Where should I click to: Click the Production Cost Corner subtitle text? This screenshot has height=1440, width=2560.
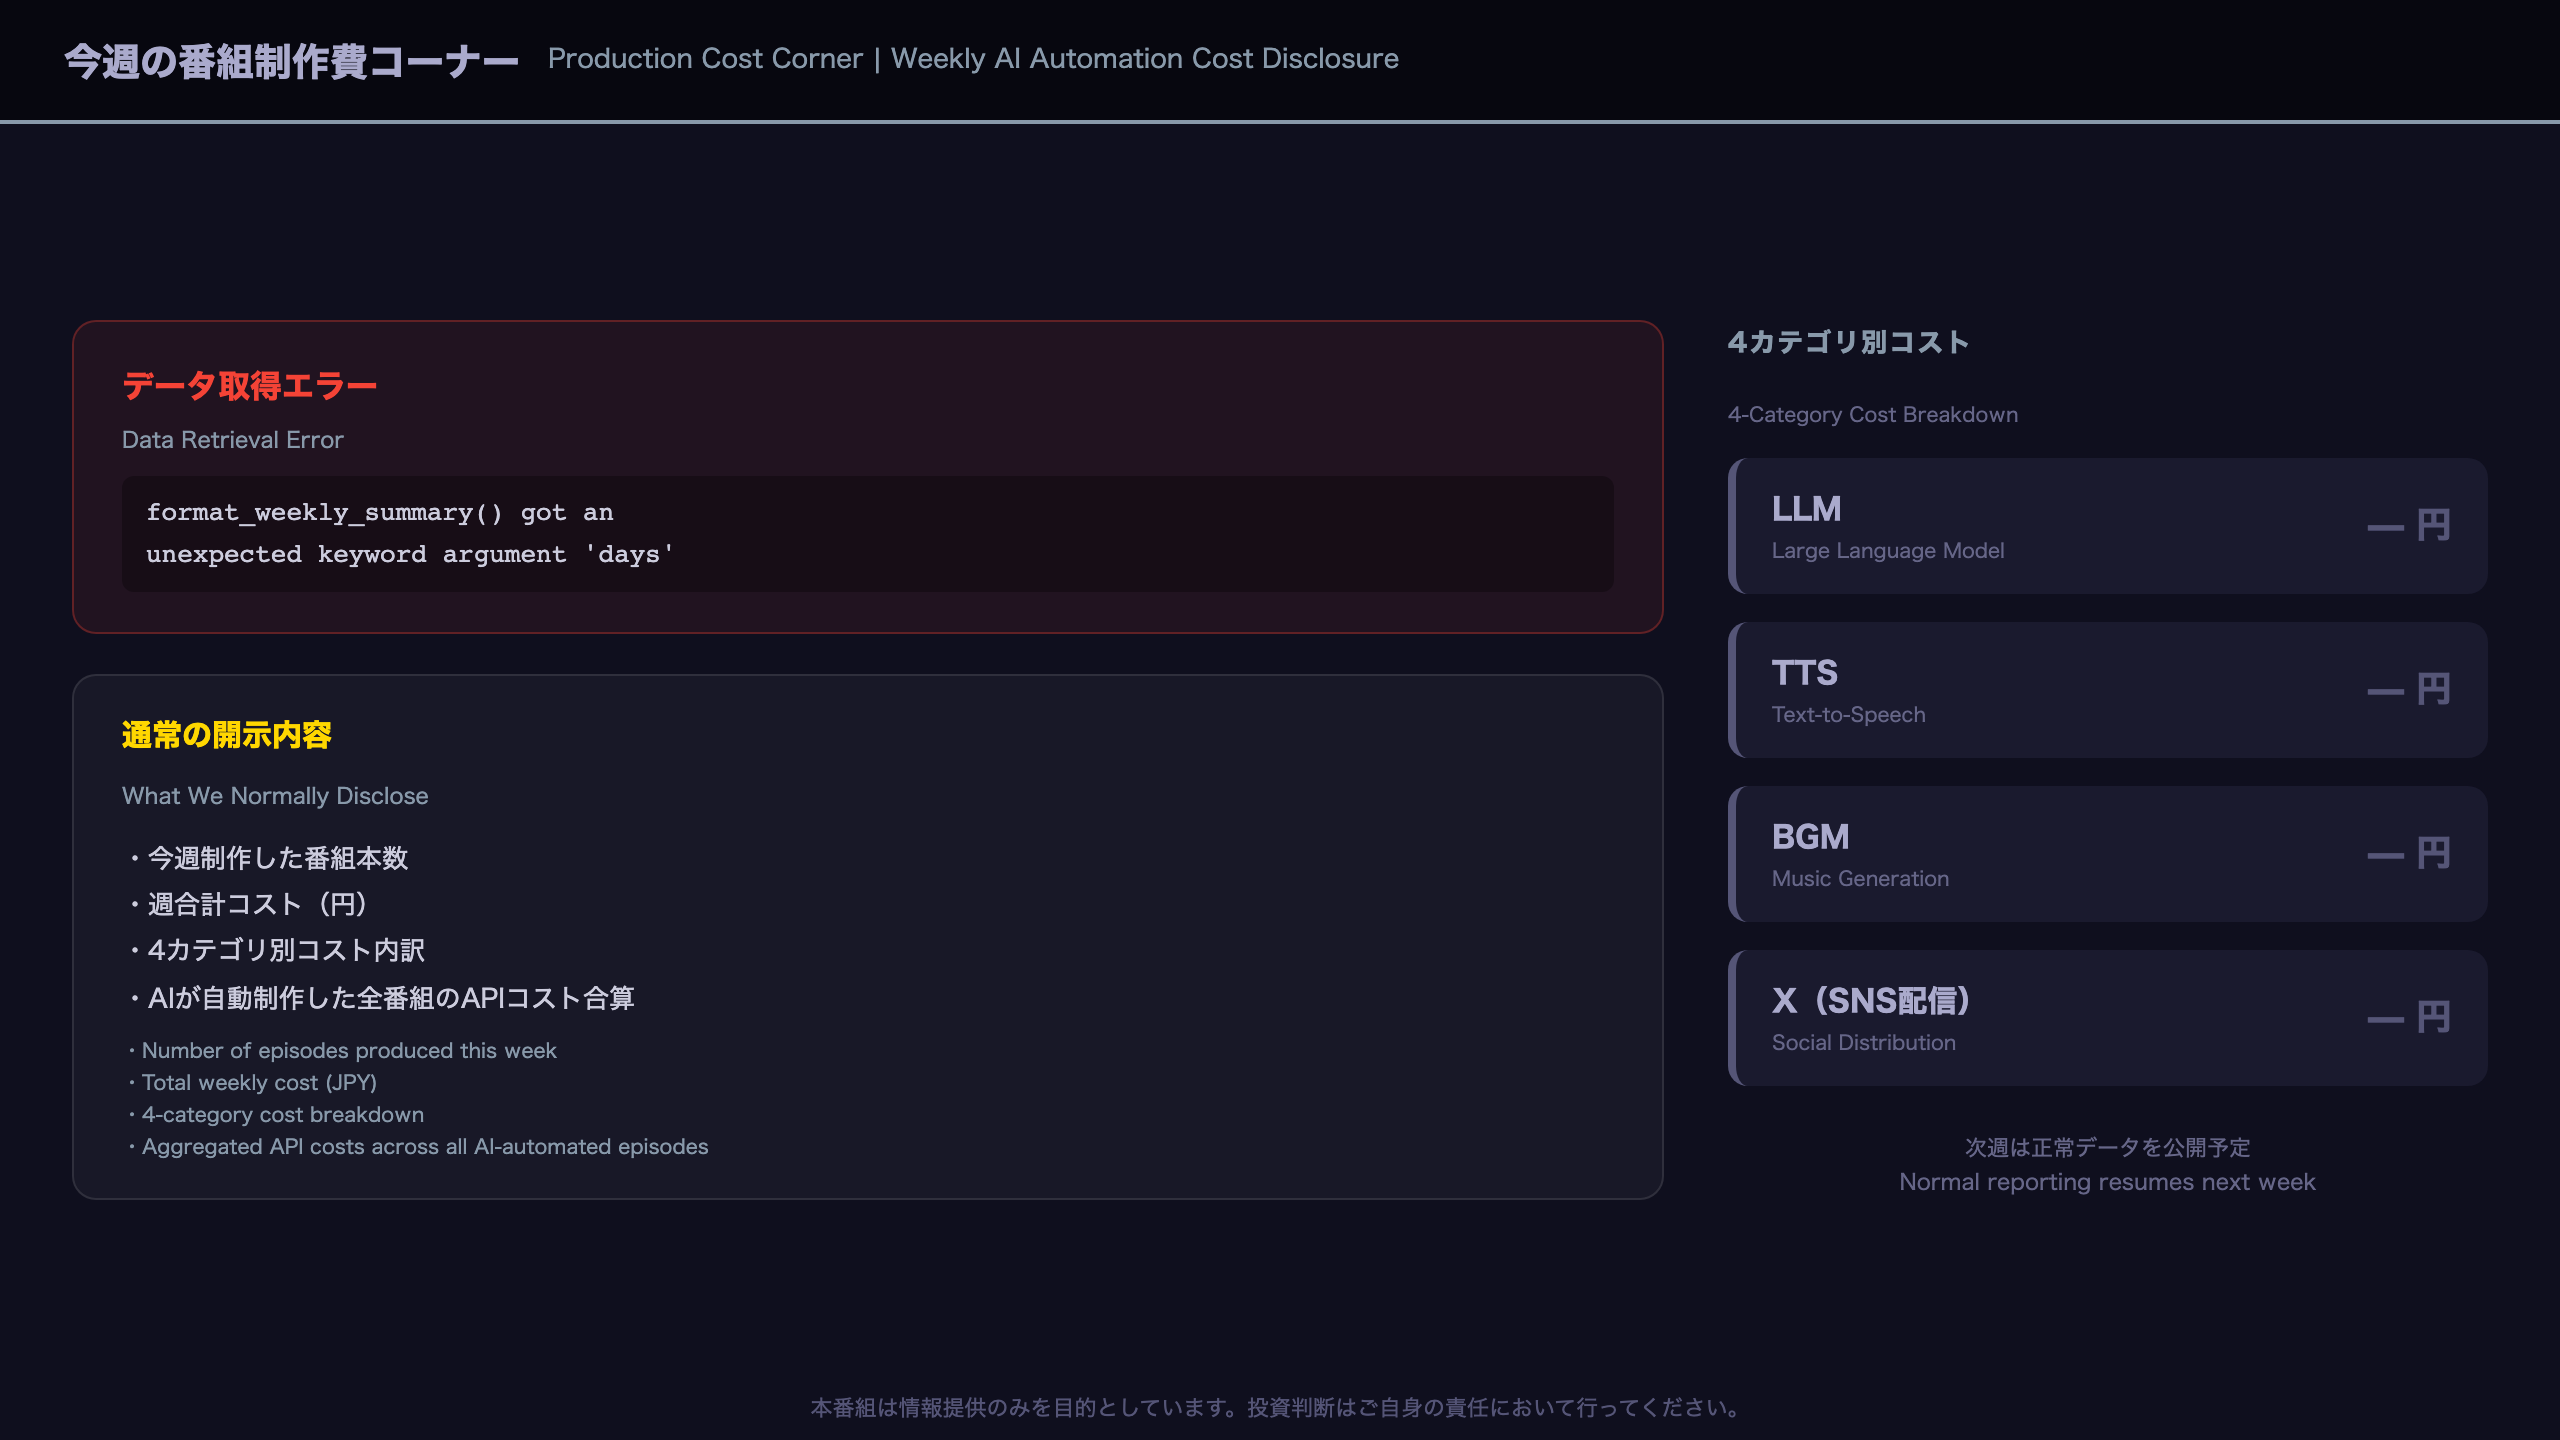click(973, 59)
